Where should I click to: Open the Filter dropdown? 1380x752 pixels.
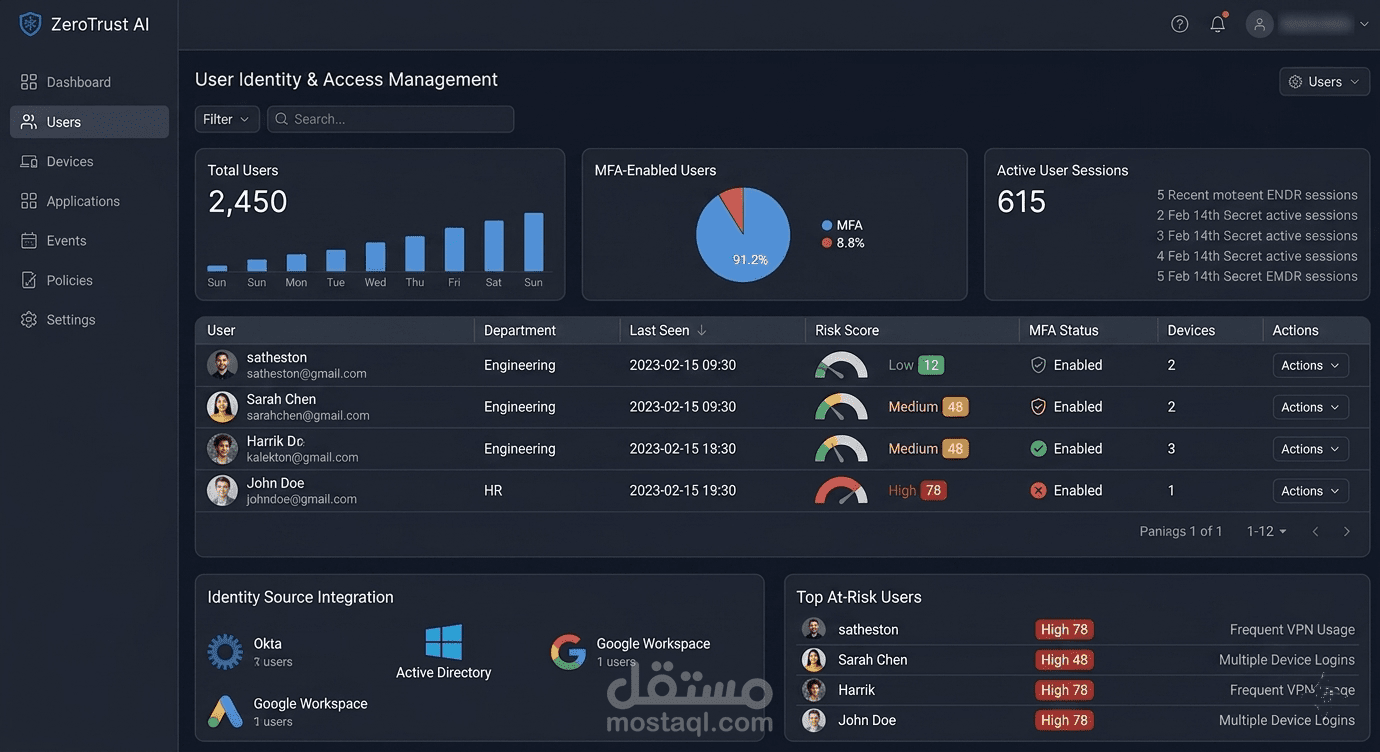pyautogui.click(x=227, y=119)
